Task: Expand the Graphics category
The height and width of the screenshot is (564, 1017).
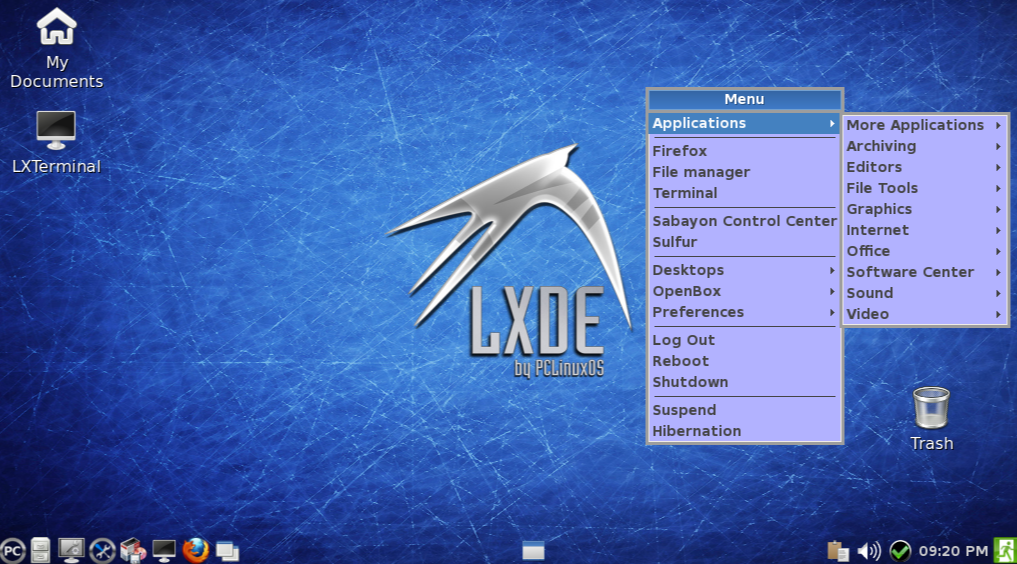Action: click(x=925, y=209)
